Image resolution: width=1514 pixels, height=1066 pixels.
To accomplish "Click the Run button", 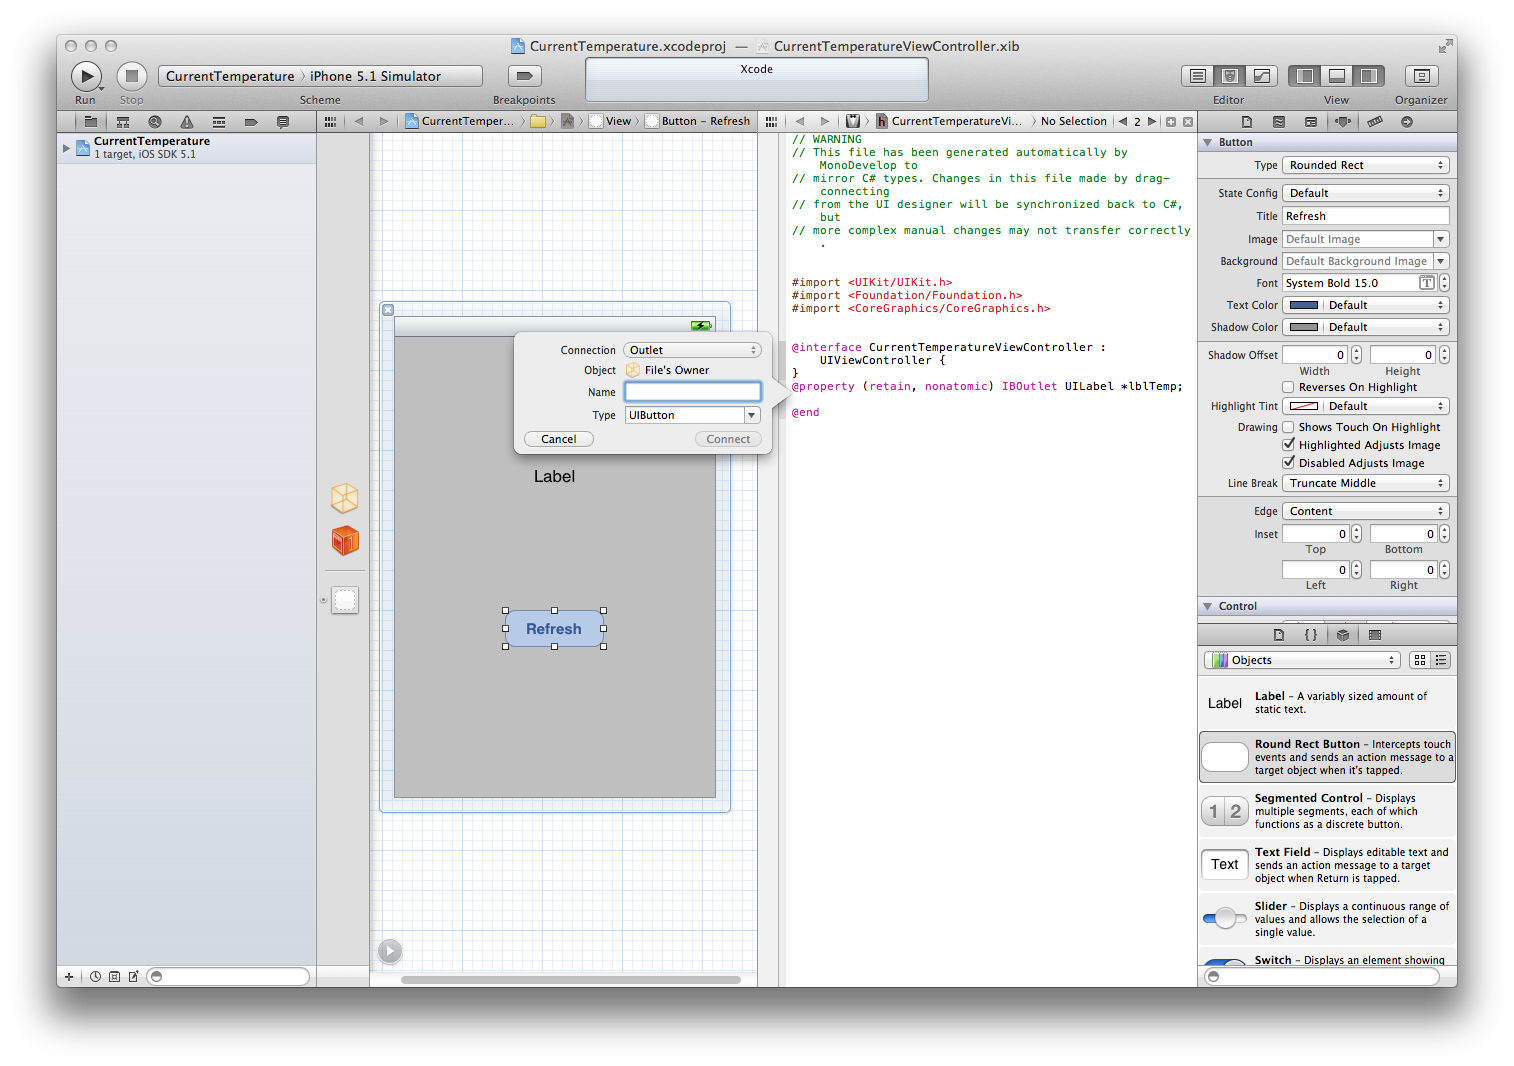I will pos(86,76).
